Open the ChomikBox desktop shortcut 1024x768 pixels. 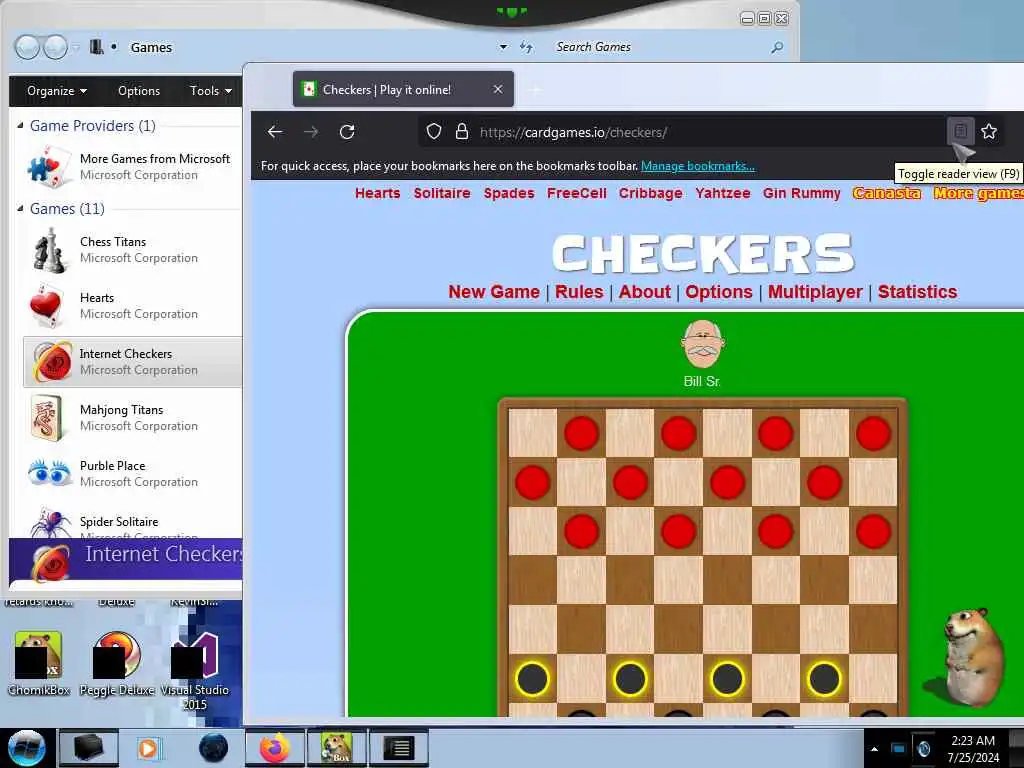pyautogui.click(x=39, y=663)
